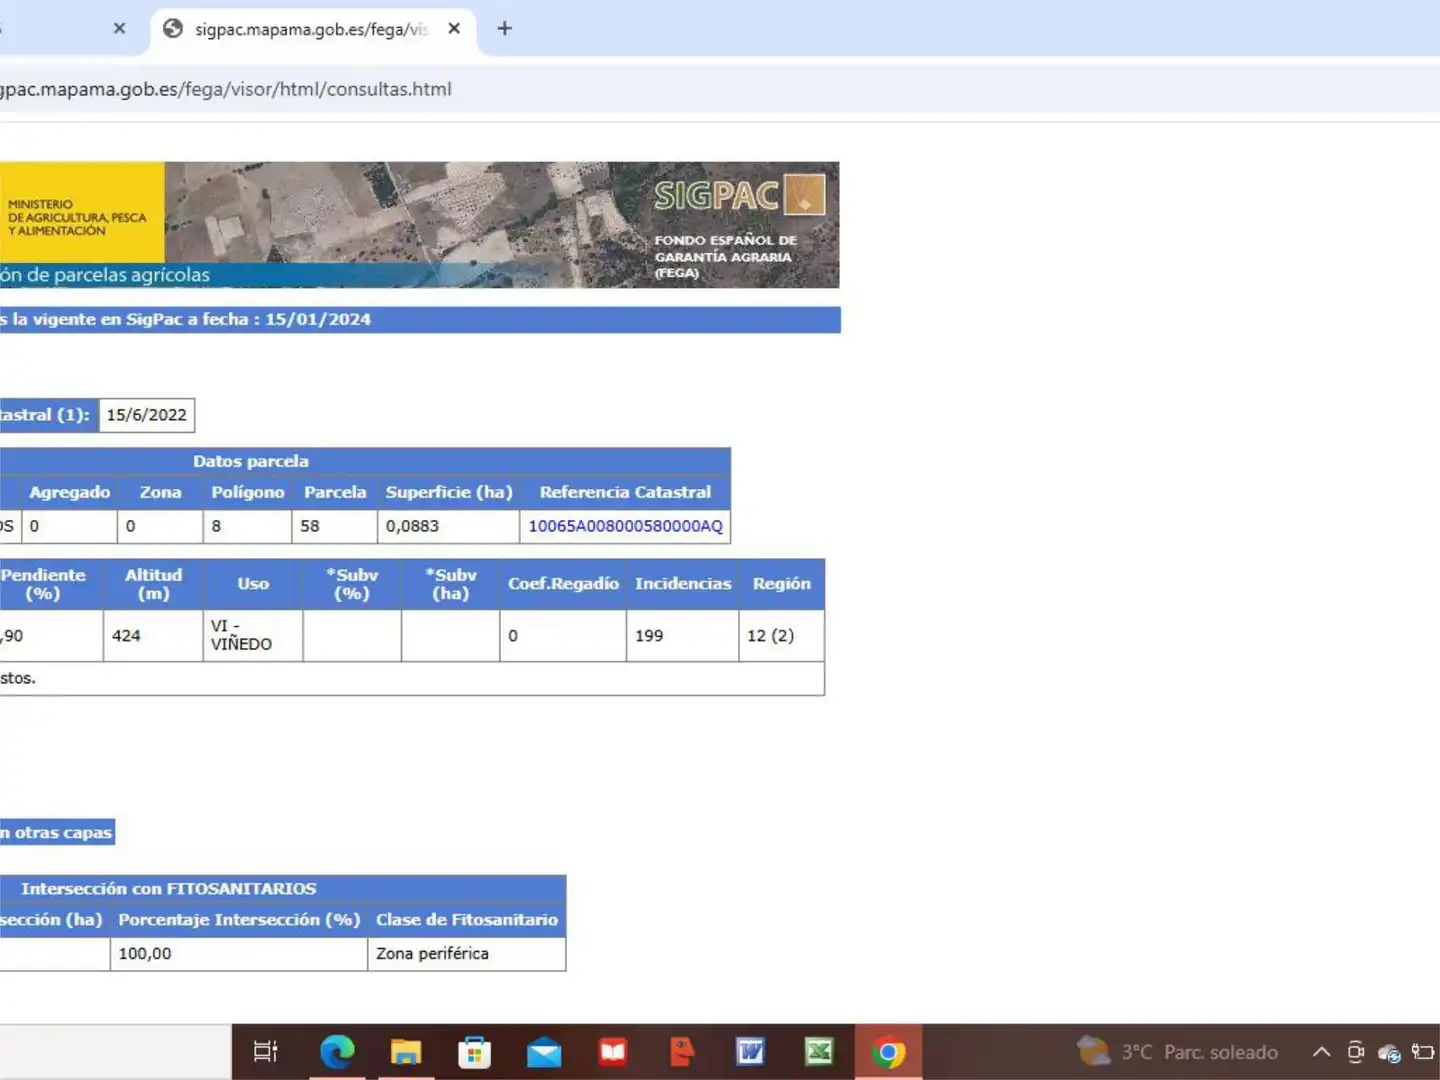This screenshot has height=1080, width=1440.
Task: Click the Clase de Fitosanitario column header
Action: (467, 920)
